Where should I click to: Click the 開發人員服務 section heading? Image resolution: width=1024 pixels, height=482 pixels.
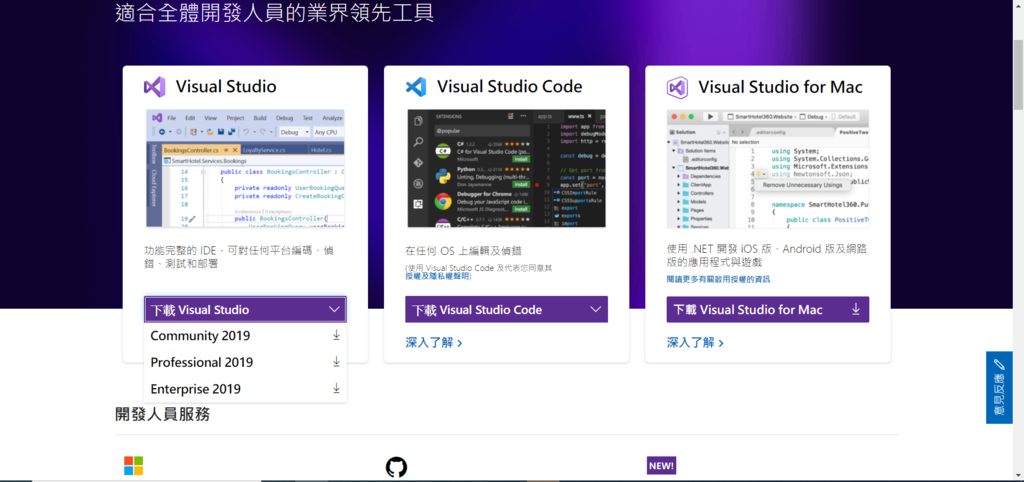163,414
